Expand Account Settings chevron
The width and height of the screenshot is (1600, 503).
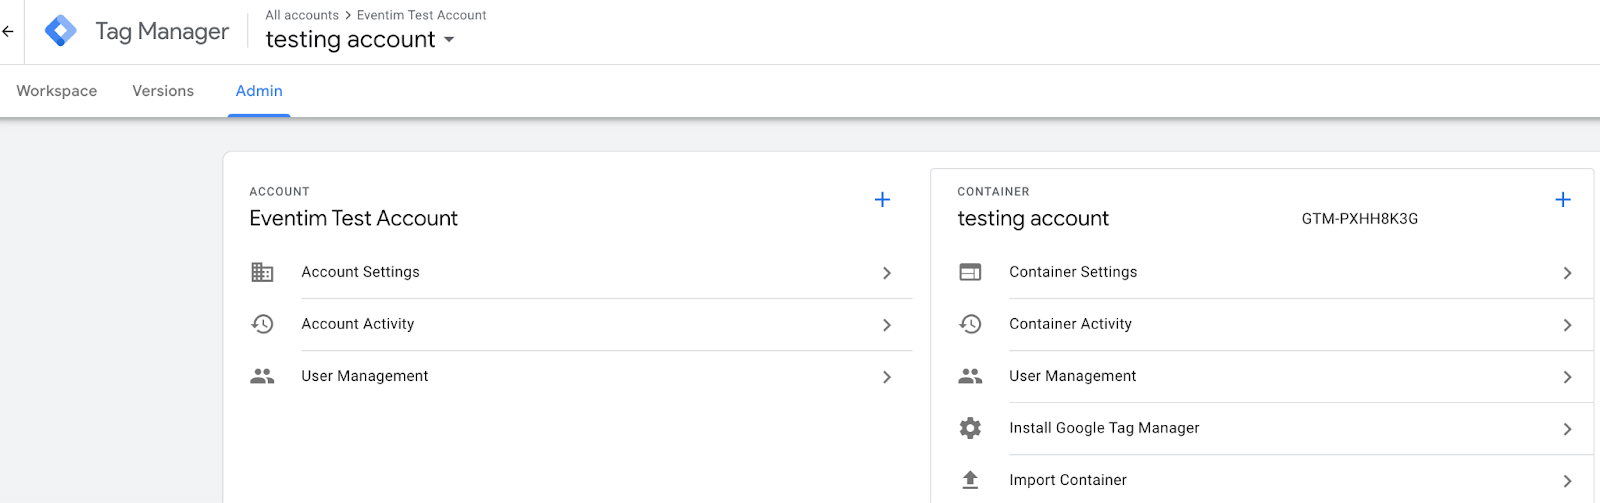887,273
